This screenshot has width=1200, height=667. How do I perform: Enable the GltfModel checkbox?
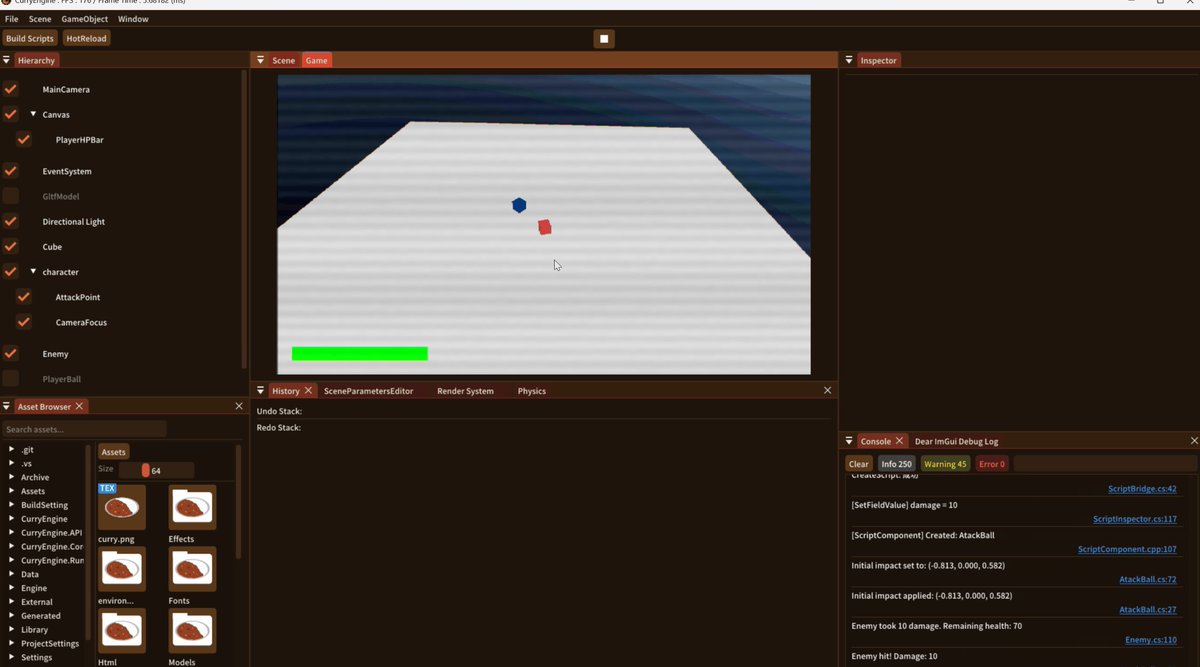click(x=11, y=196)
